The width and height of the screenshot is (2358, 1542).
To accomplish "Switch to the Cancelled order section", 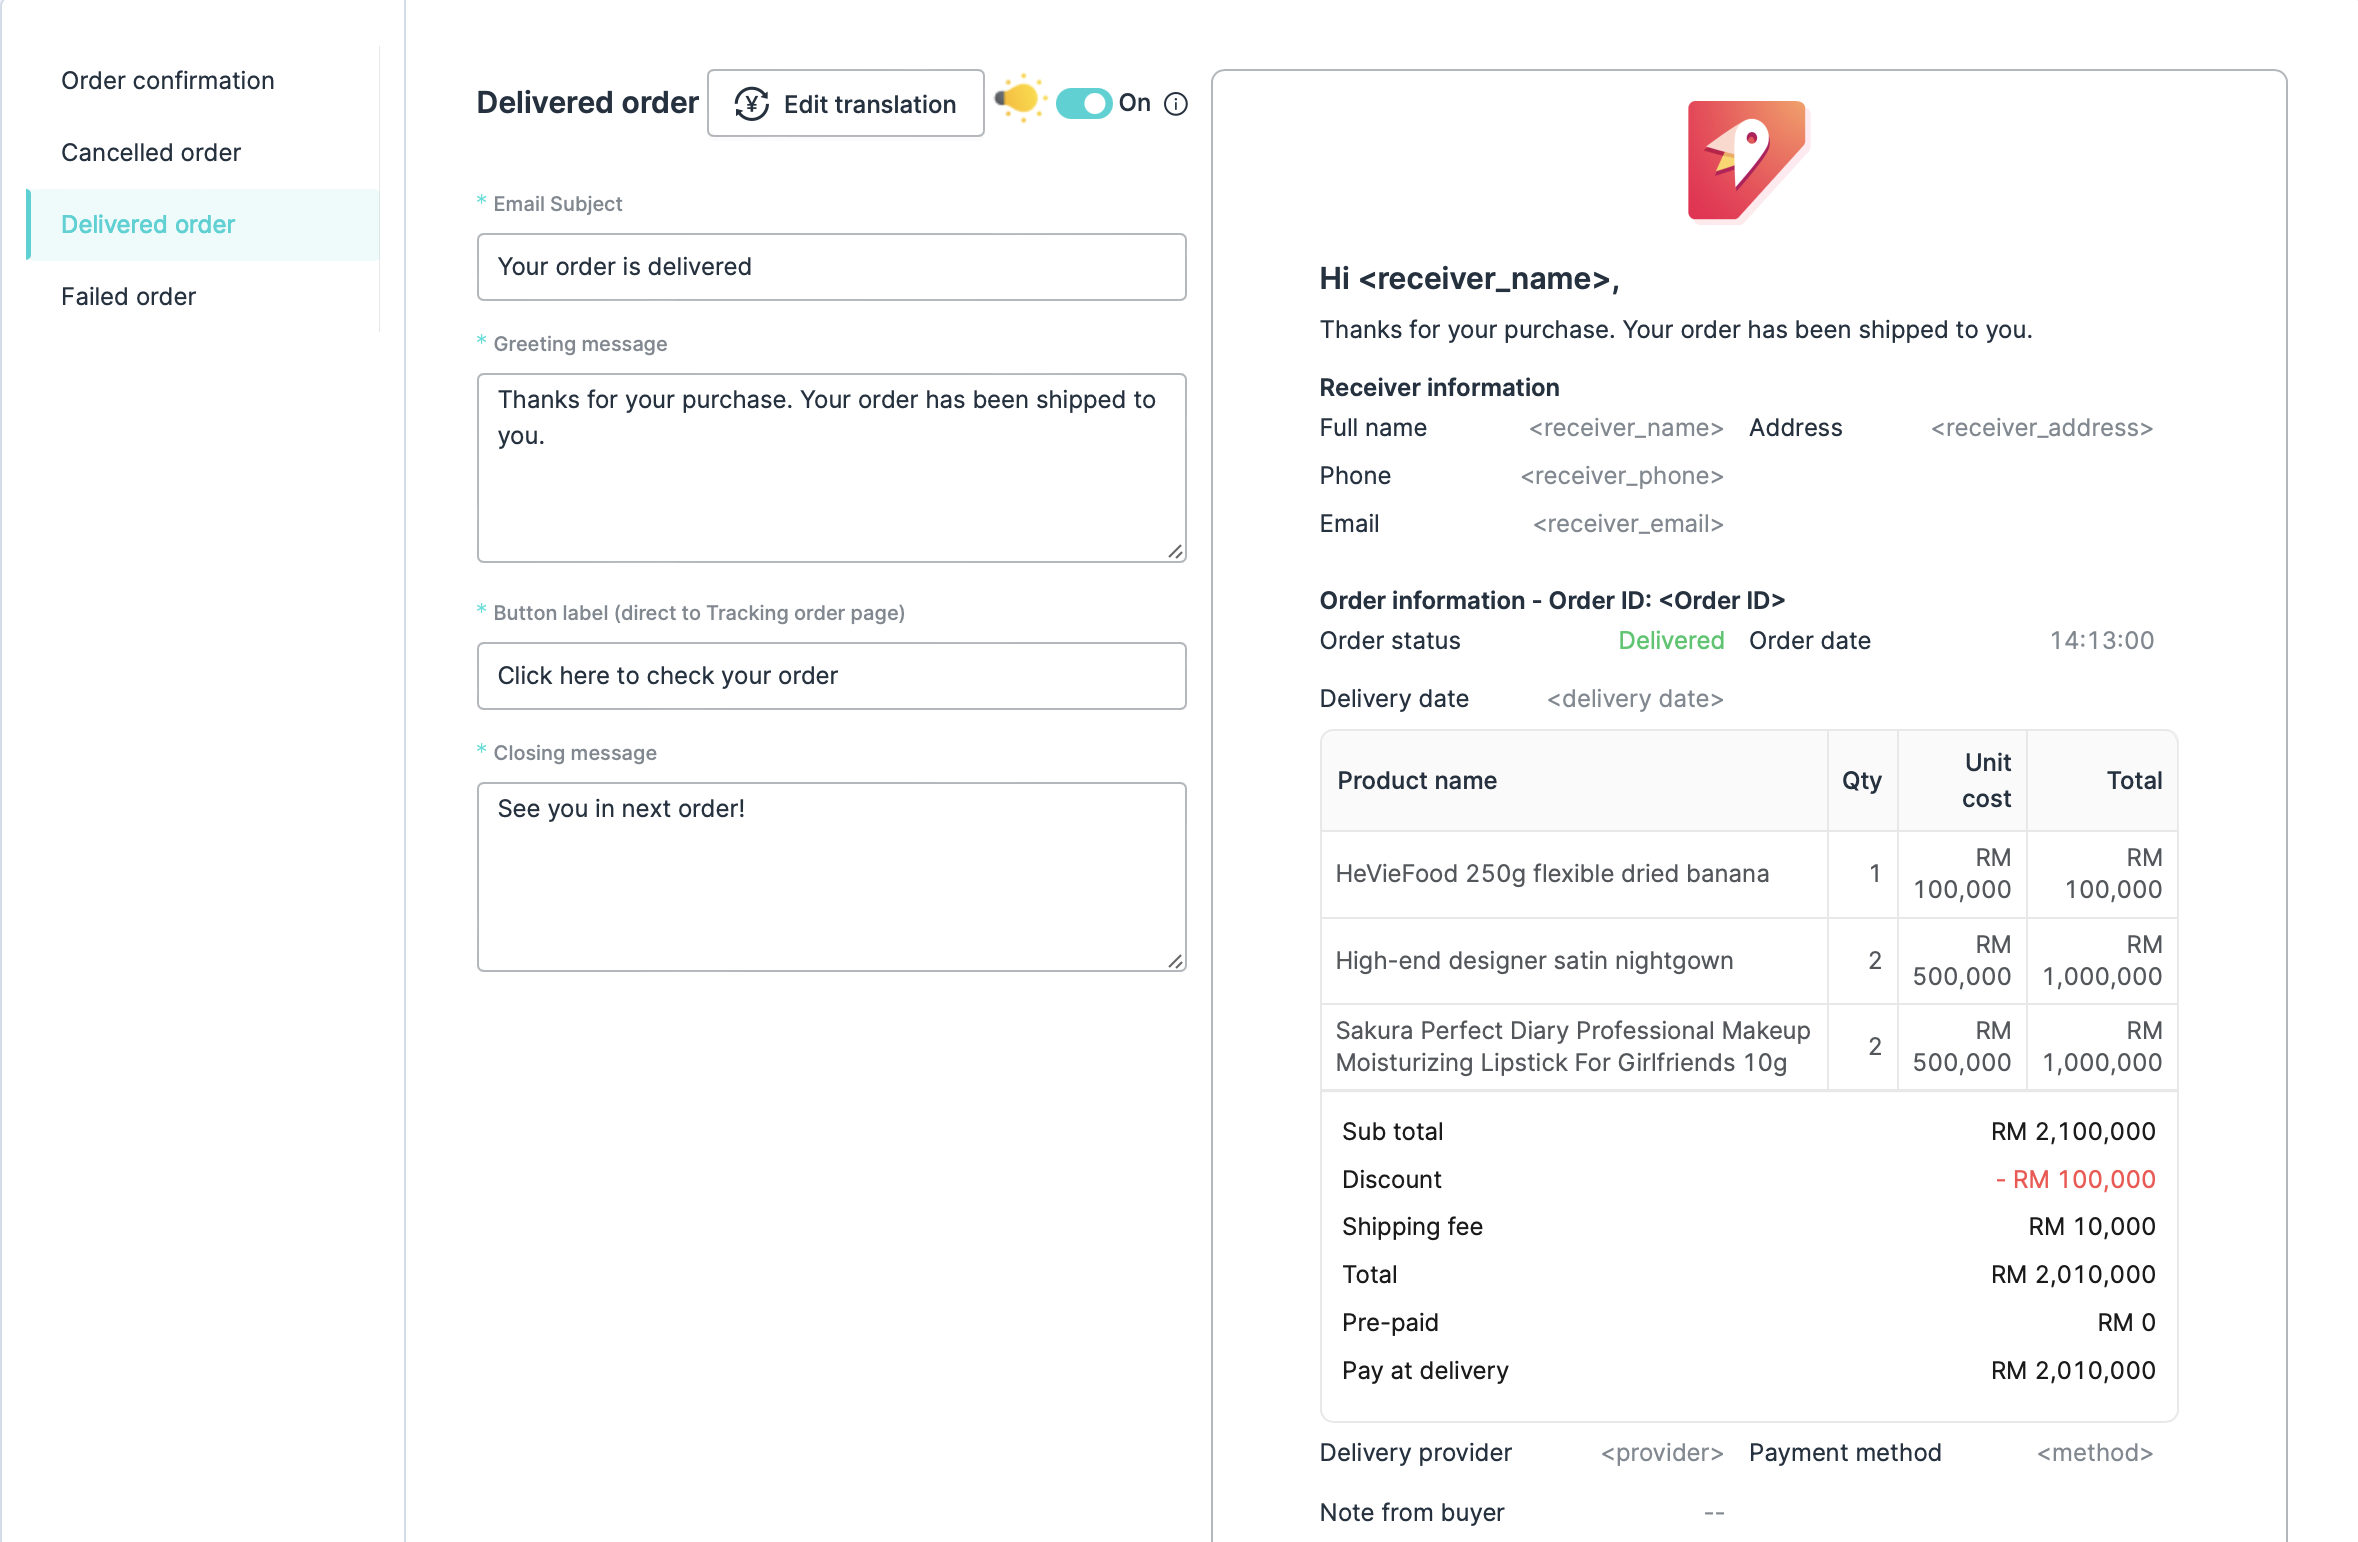I will click(x=150, y=152).
